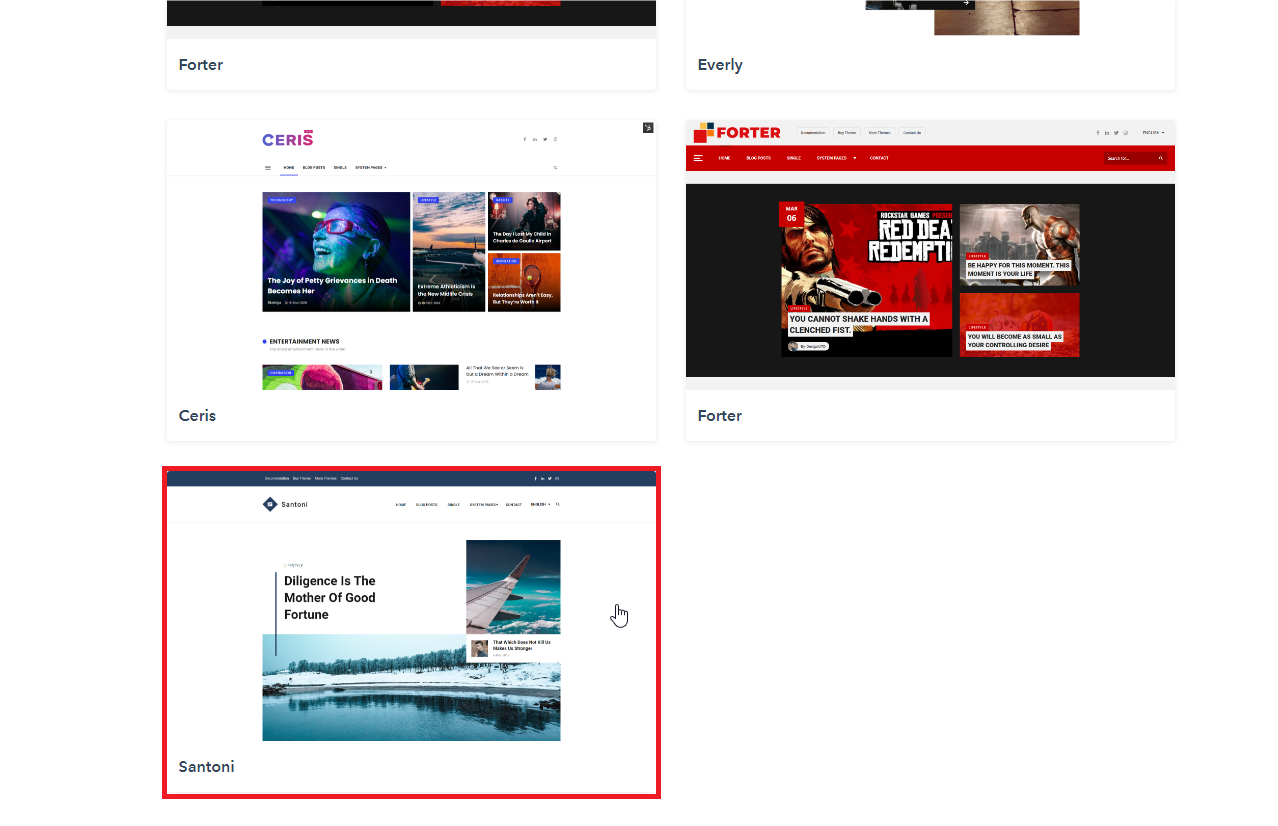Image resolution: width=1278 pixels, height=826 pixels.
Task: Click the Forter logo in the preview header
Action: click(x=737, y=132)
